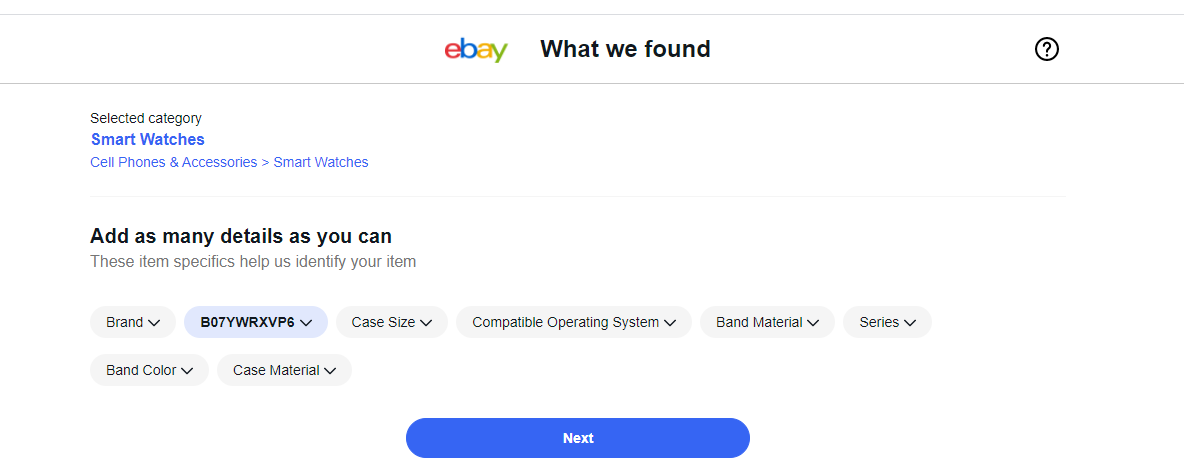Image resolution: width=1184 pixels, height=471 pixels.
Task: Click the chevron arrow beside Band Color
Action: [187, 371]
